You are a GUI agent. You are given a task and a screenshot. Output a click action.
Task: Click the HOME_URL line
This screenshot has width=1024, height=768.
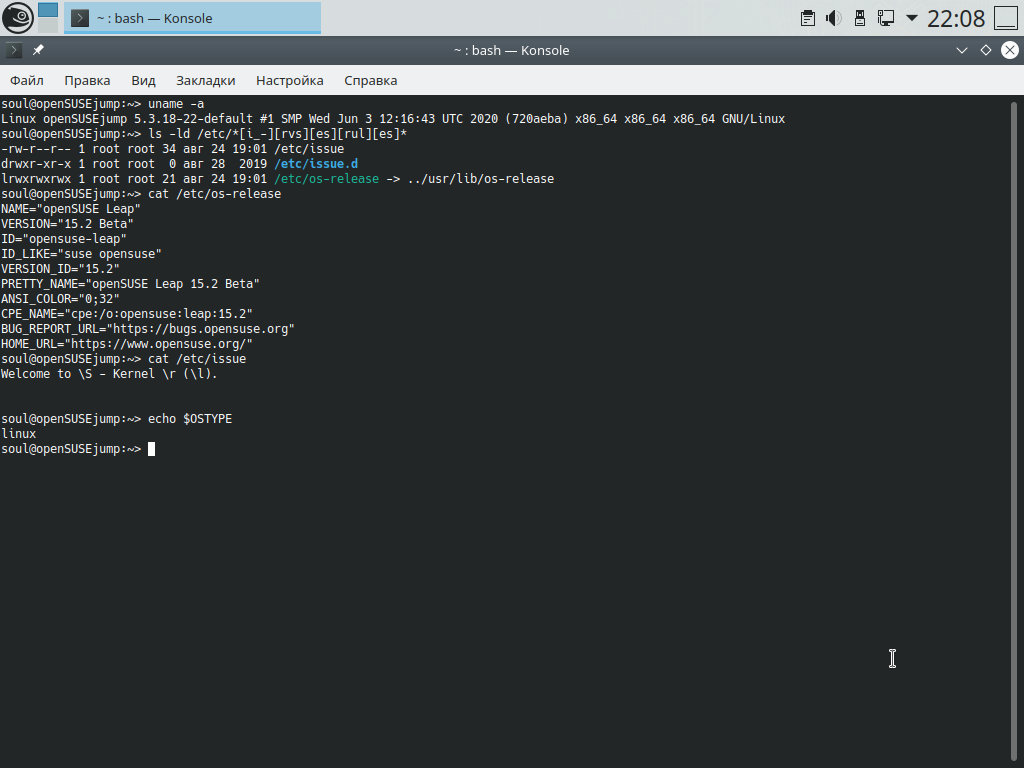pos(127,344)
